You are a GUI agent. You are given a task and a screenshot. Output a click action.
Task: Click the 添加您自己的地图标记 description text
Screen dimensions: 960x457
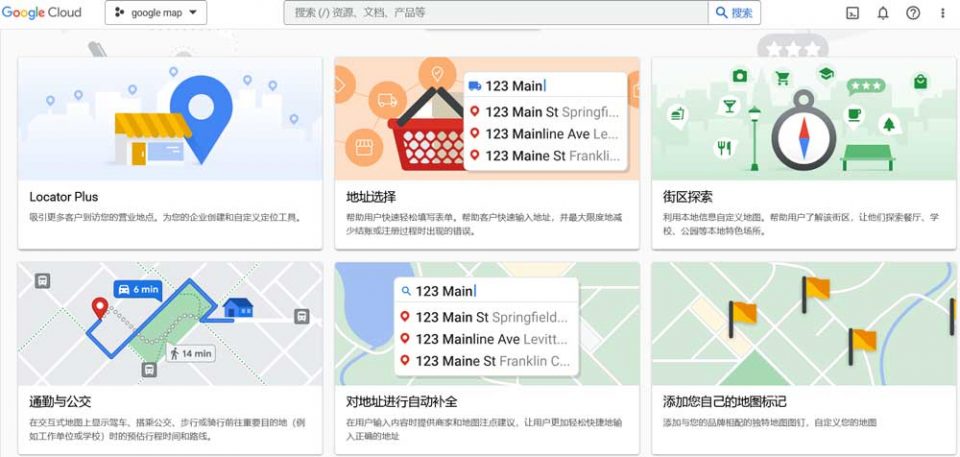(x=770, y=423)
